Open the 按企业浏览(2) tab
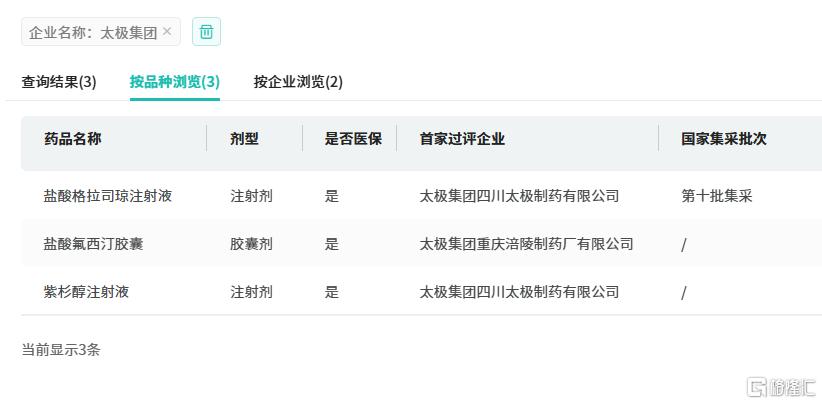 tap(298, 82)
